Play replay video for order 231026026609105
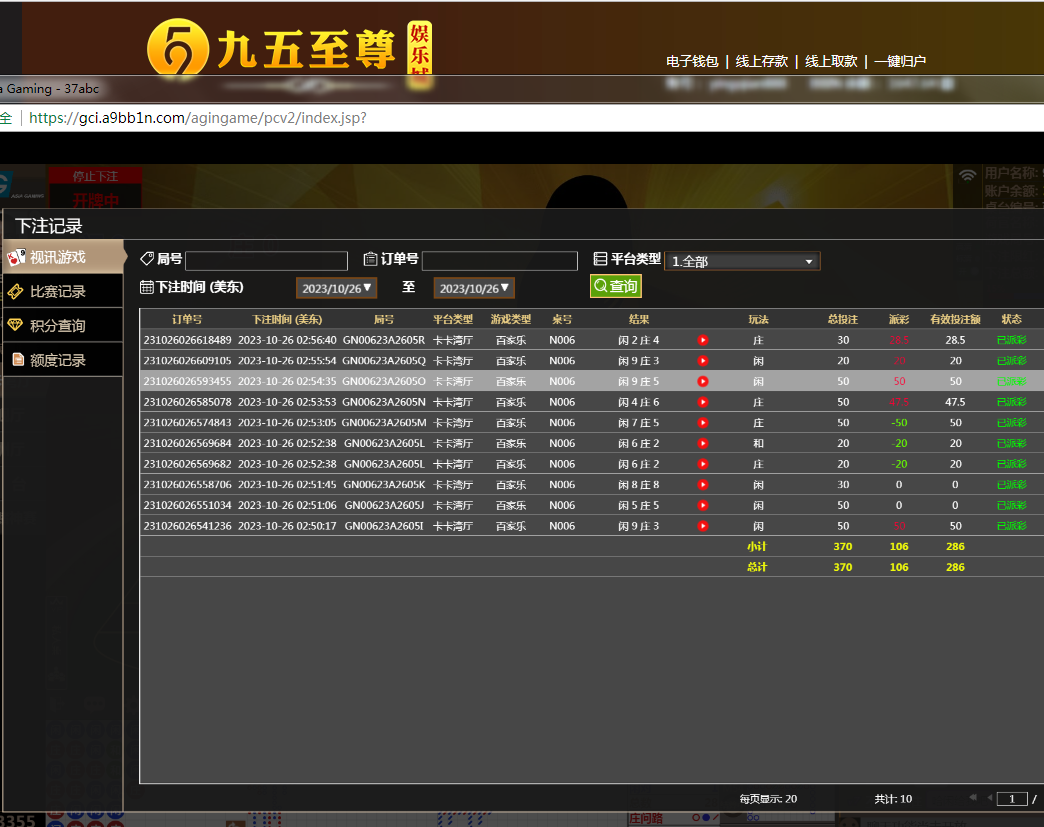This screenshot has width=1044, height=827. click(702, 361)
